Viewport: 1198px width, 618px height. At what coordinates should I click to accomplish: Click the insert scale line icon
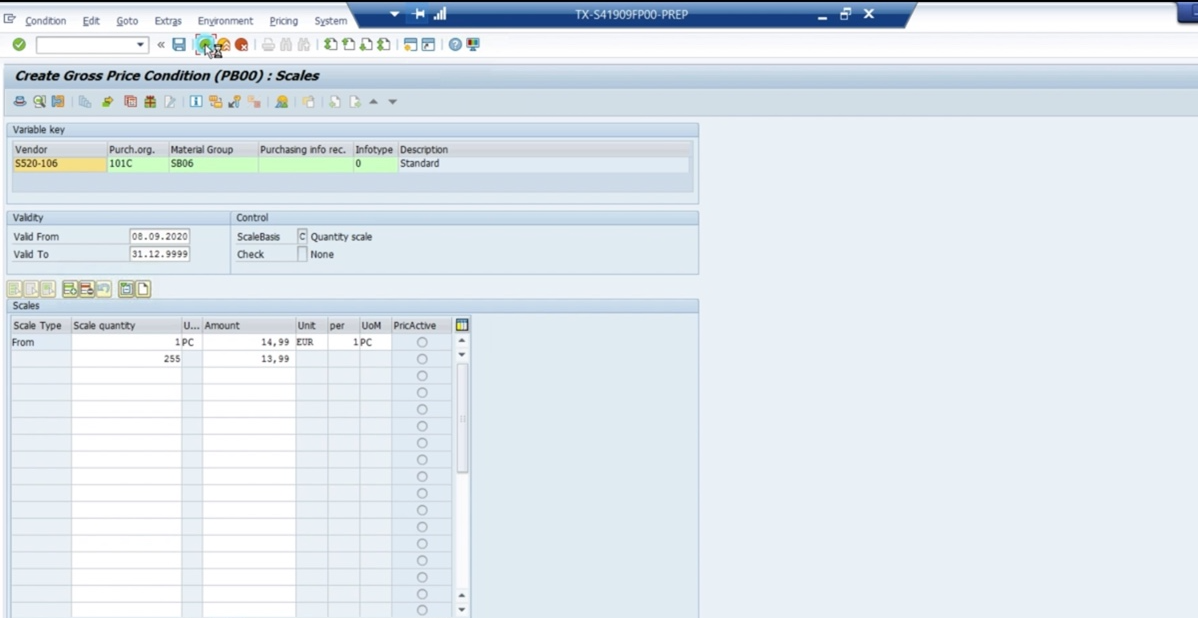pyautogui.click(x=70, y=290)
